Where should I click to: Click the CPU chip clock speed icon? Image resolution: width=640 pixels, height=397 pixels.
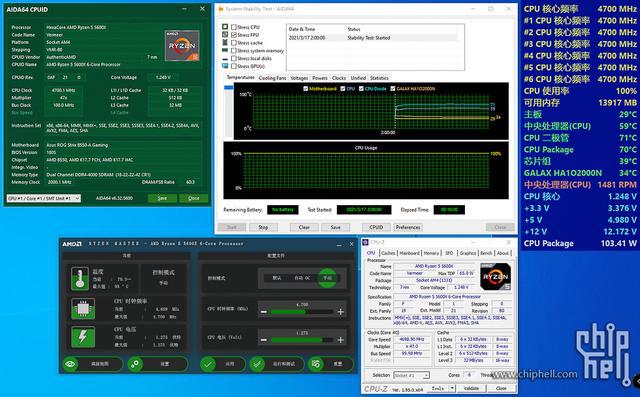coord(83,309)
